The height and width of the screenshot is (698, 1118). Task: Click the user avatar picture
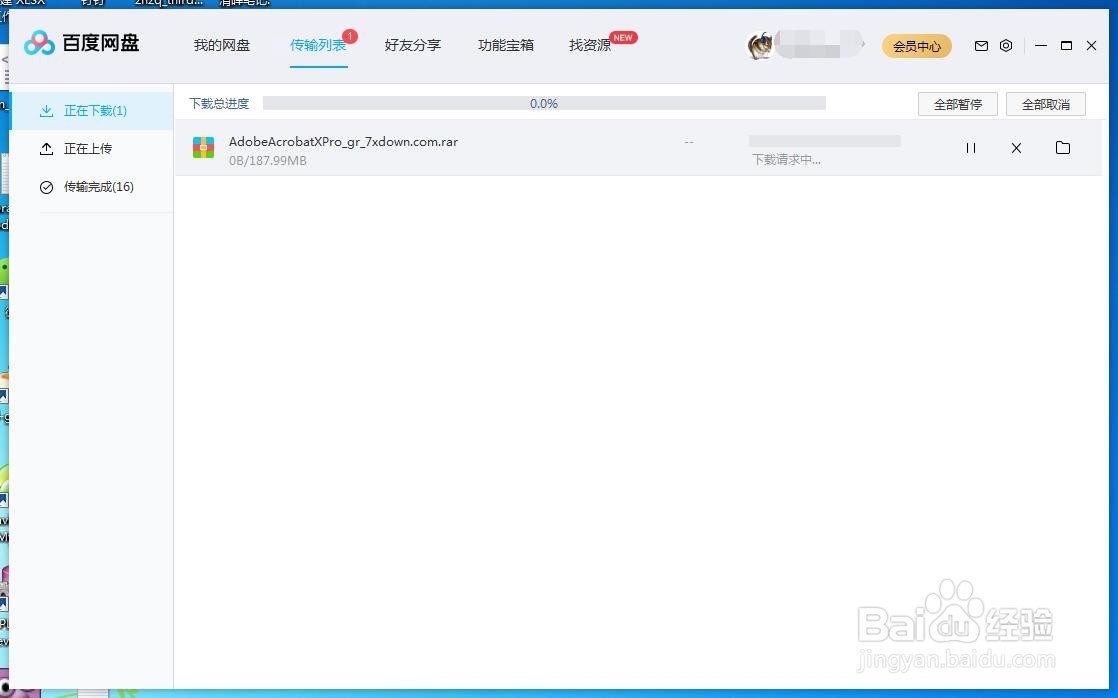pyautogui.click(x=761, y=45)
